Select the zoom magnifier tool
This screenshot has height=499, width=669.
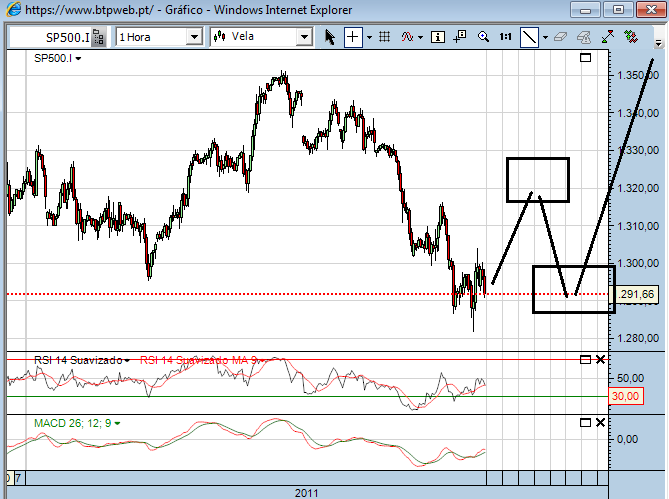[483, 37]
